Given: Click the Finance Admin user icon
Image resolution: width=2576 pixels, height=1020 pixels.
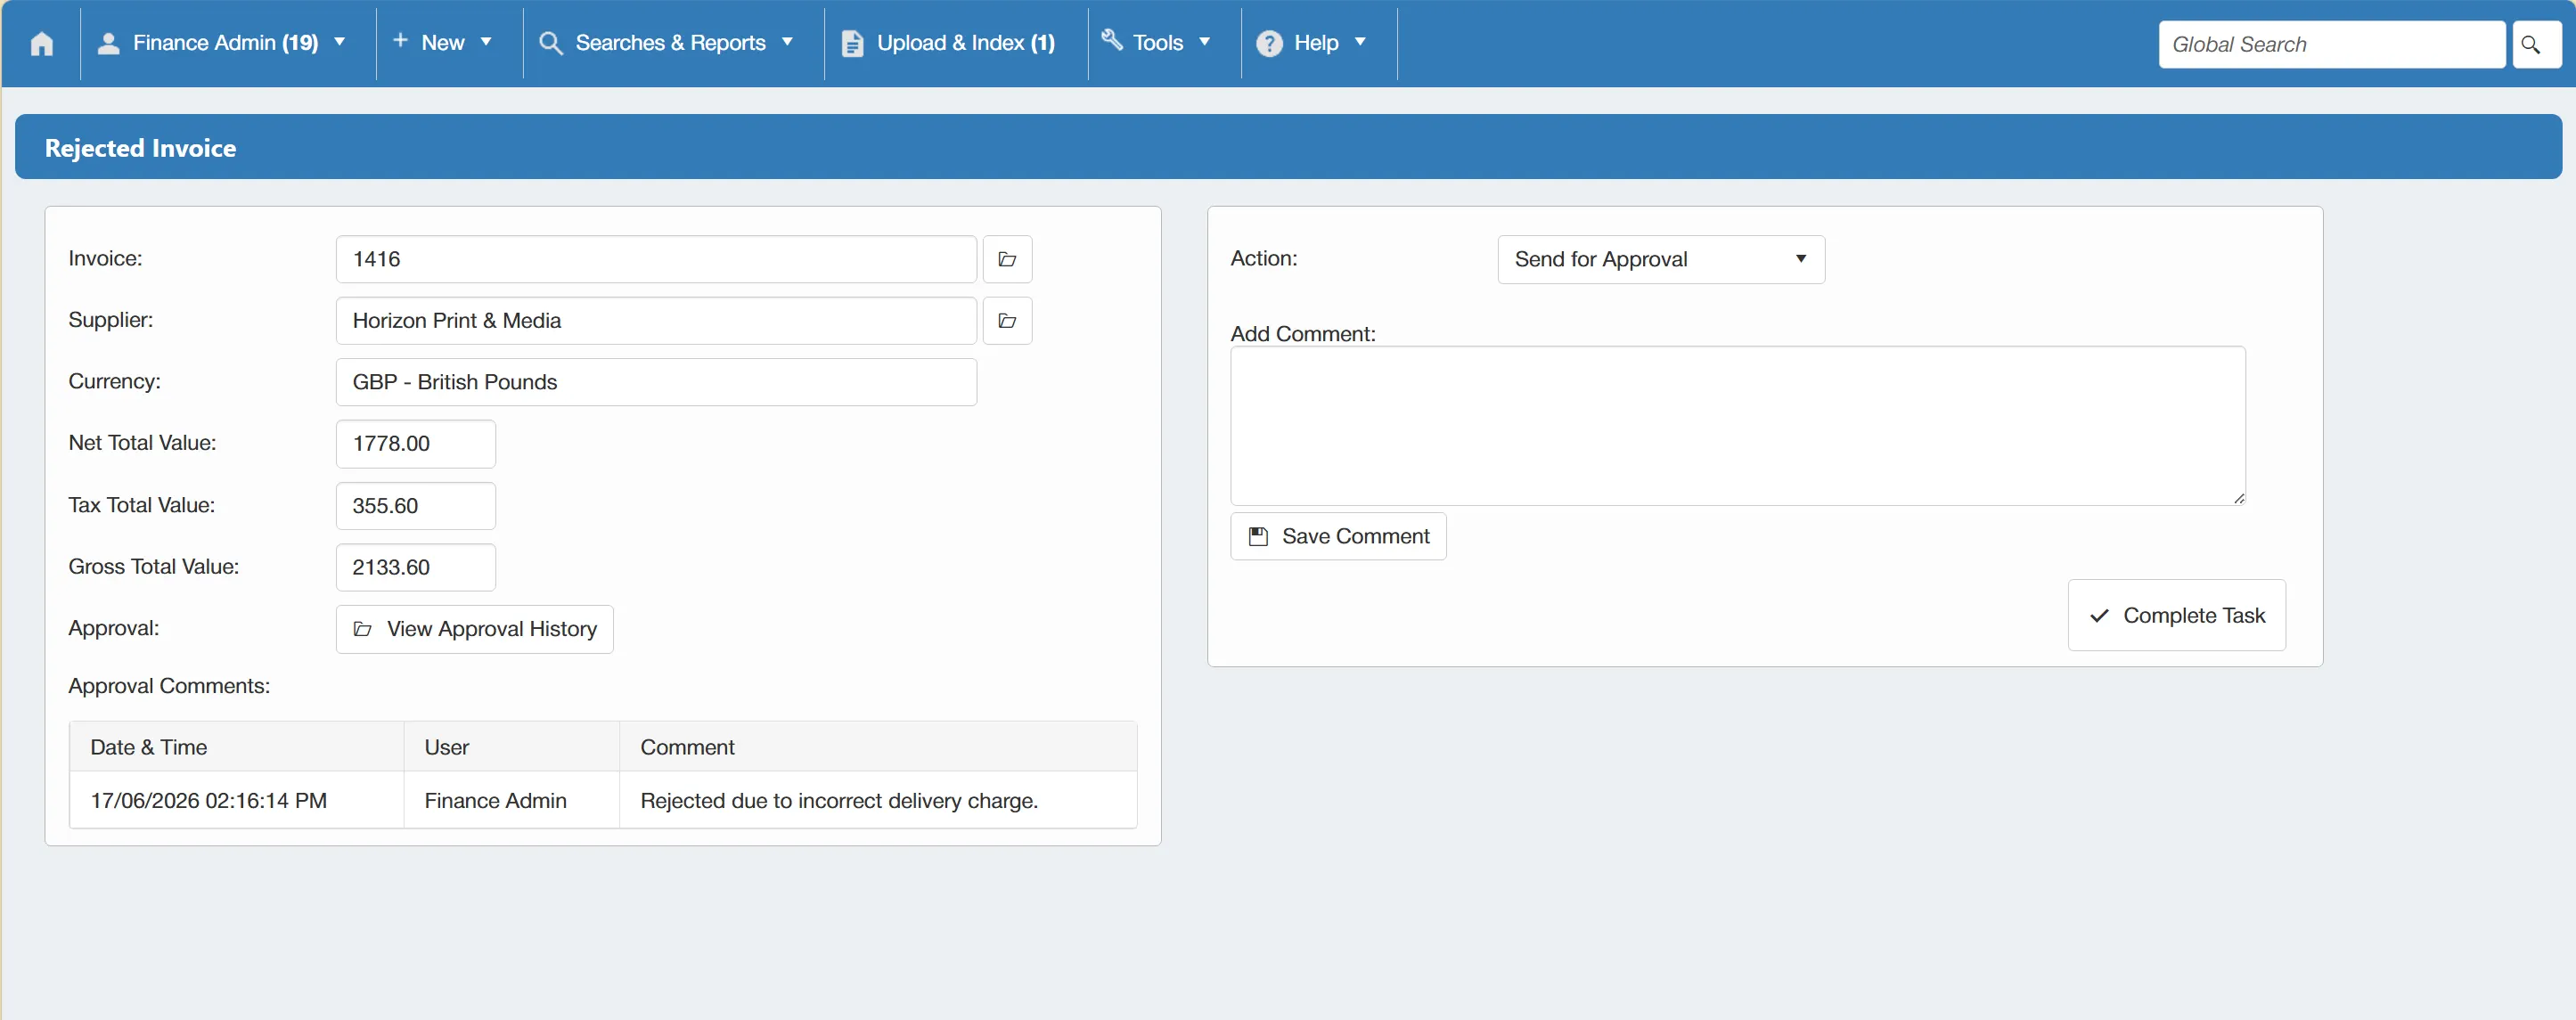Looking at the screenshot, I should click(x=109, y=43).
